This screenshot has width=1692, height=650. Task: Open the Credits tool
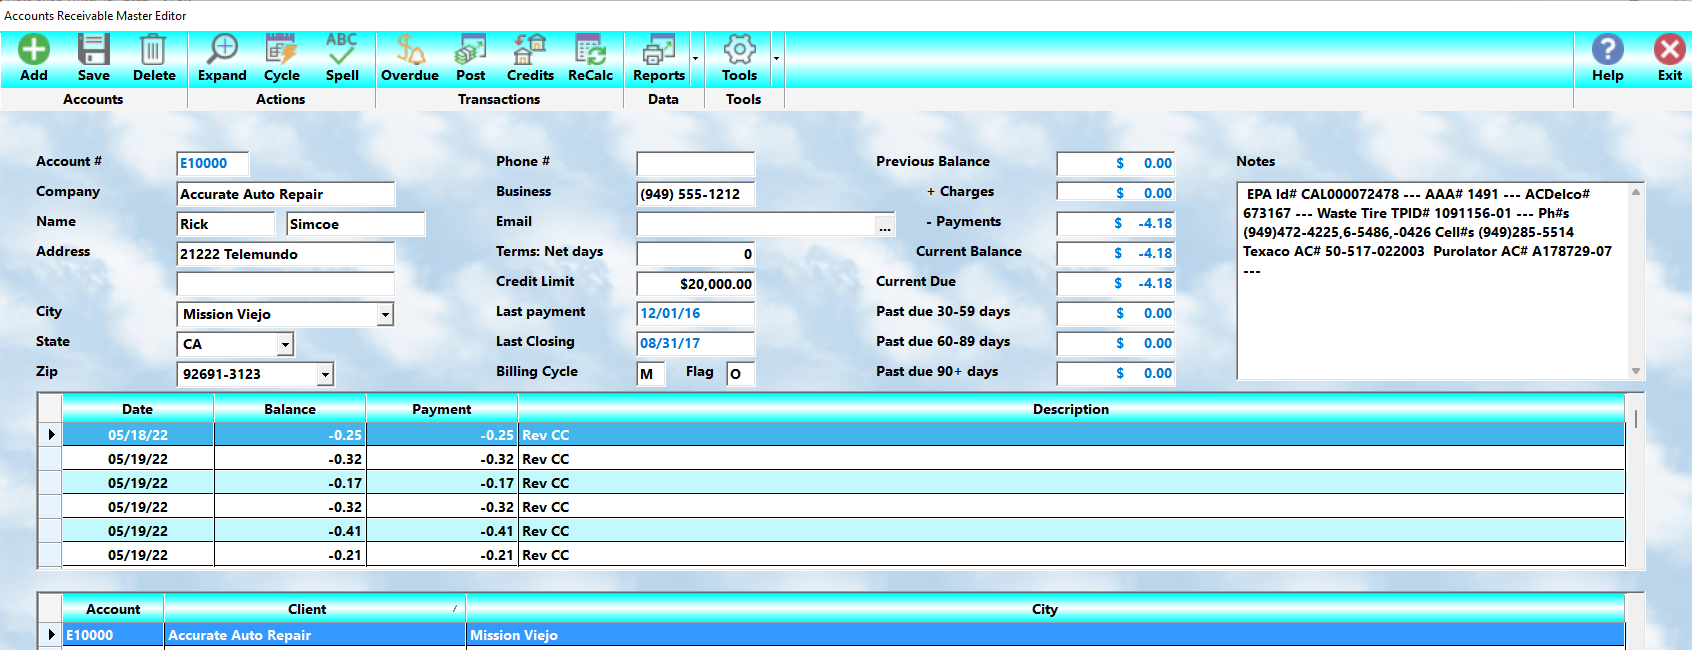[x=530, y=58]
